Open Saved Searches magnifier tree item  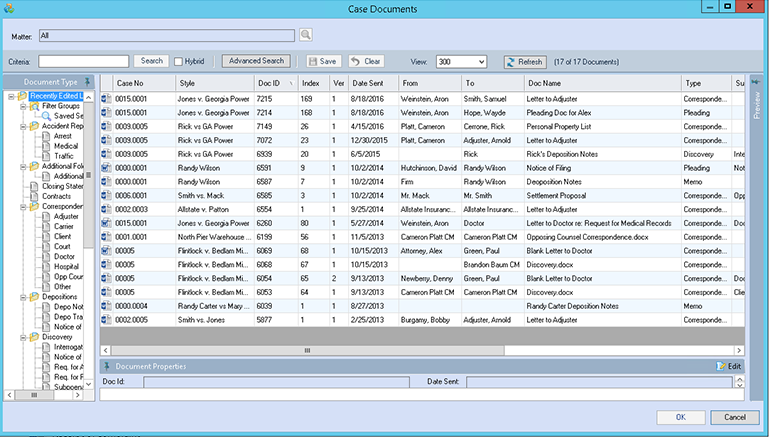point(46,116)
